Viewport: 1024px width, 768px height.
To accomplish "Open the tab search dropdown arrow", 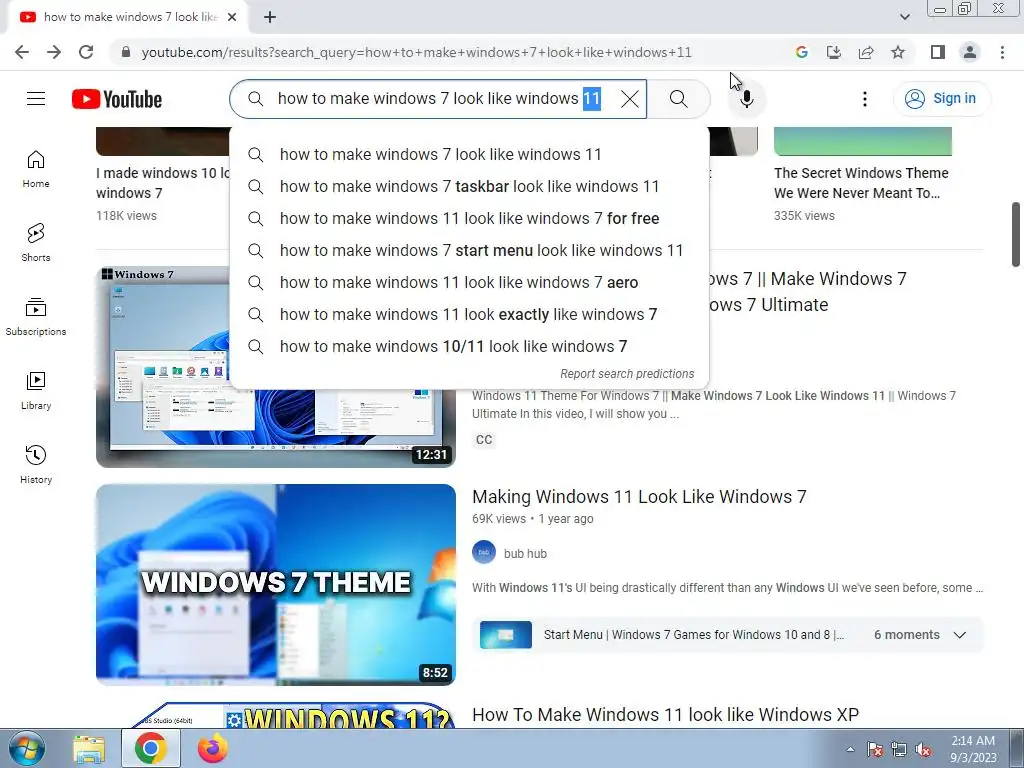I will 904,17.
